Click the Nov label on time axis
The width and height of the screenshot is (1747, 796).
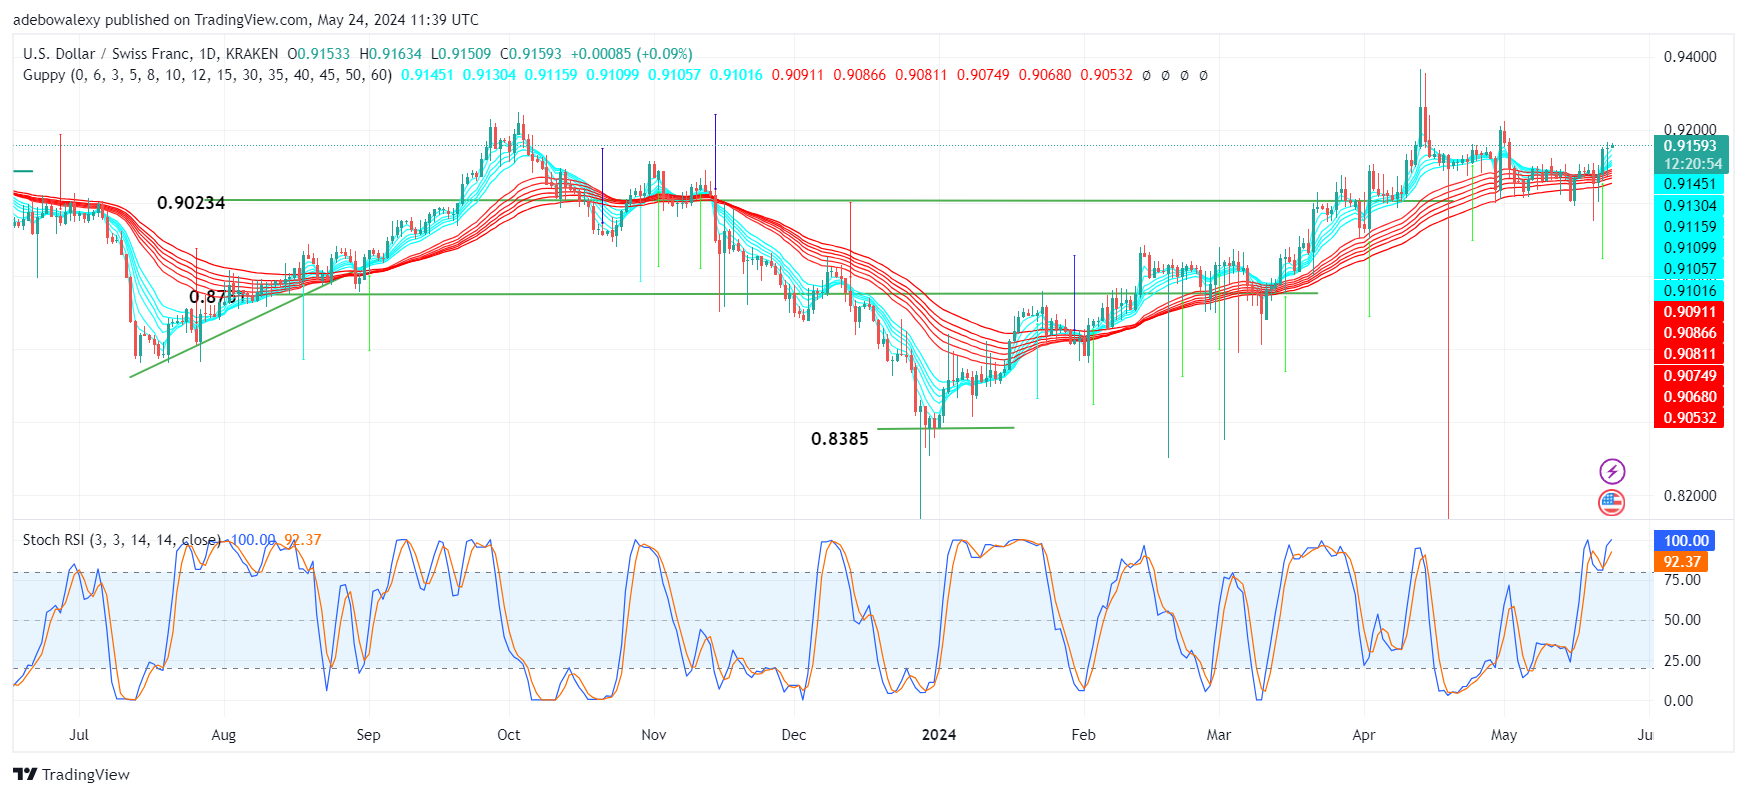pos(654,735)
